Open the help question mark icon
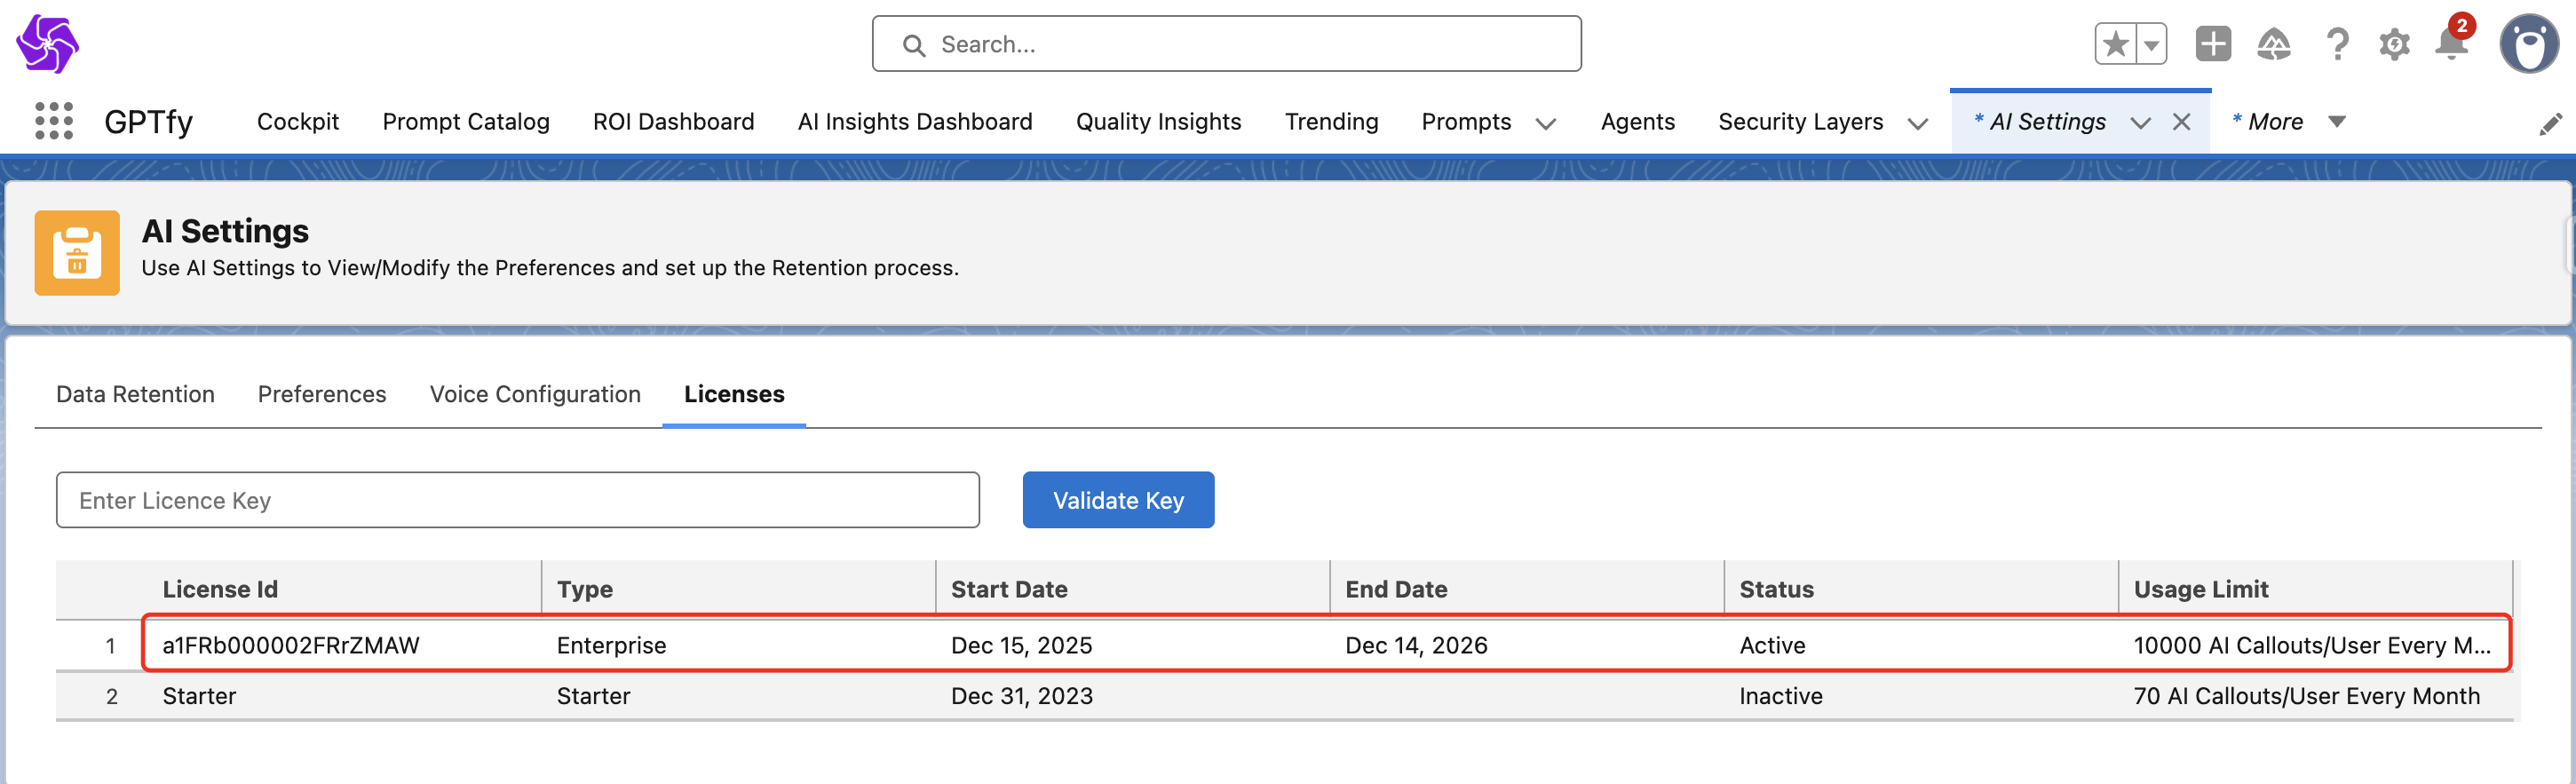This screenshot has width=2576, height=784. tap(2336, 44)
